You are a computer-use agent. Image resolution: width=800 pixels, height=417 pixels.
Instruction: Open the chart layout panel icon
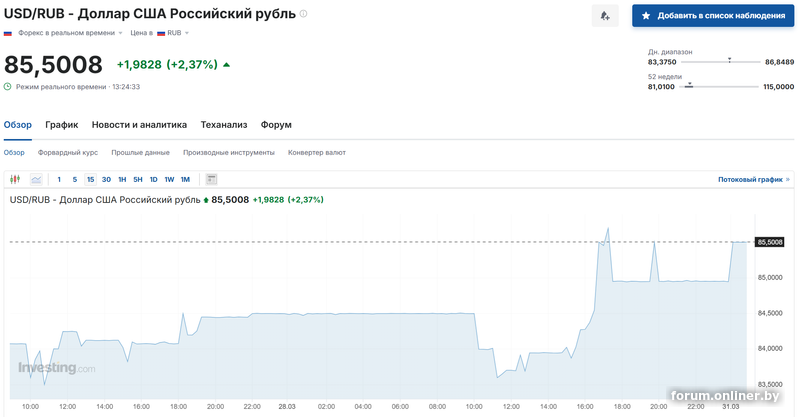click(x=211, y=179)
